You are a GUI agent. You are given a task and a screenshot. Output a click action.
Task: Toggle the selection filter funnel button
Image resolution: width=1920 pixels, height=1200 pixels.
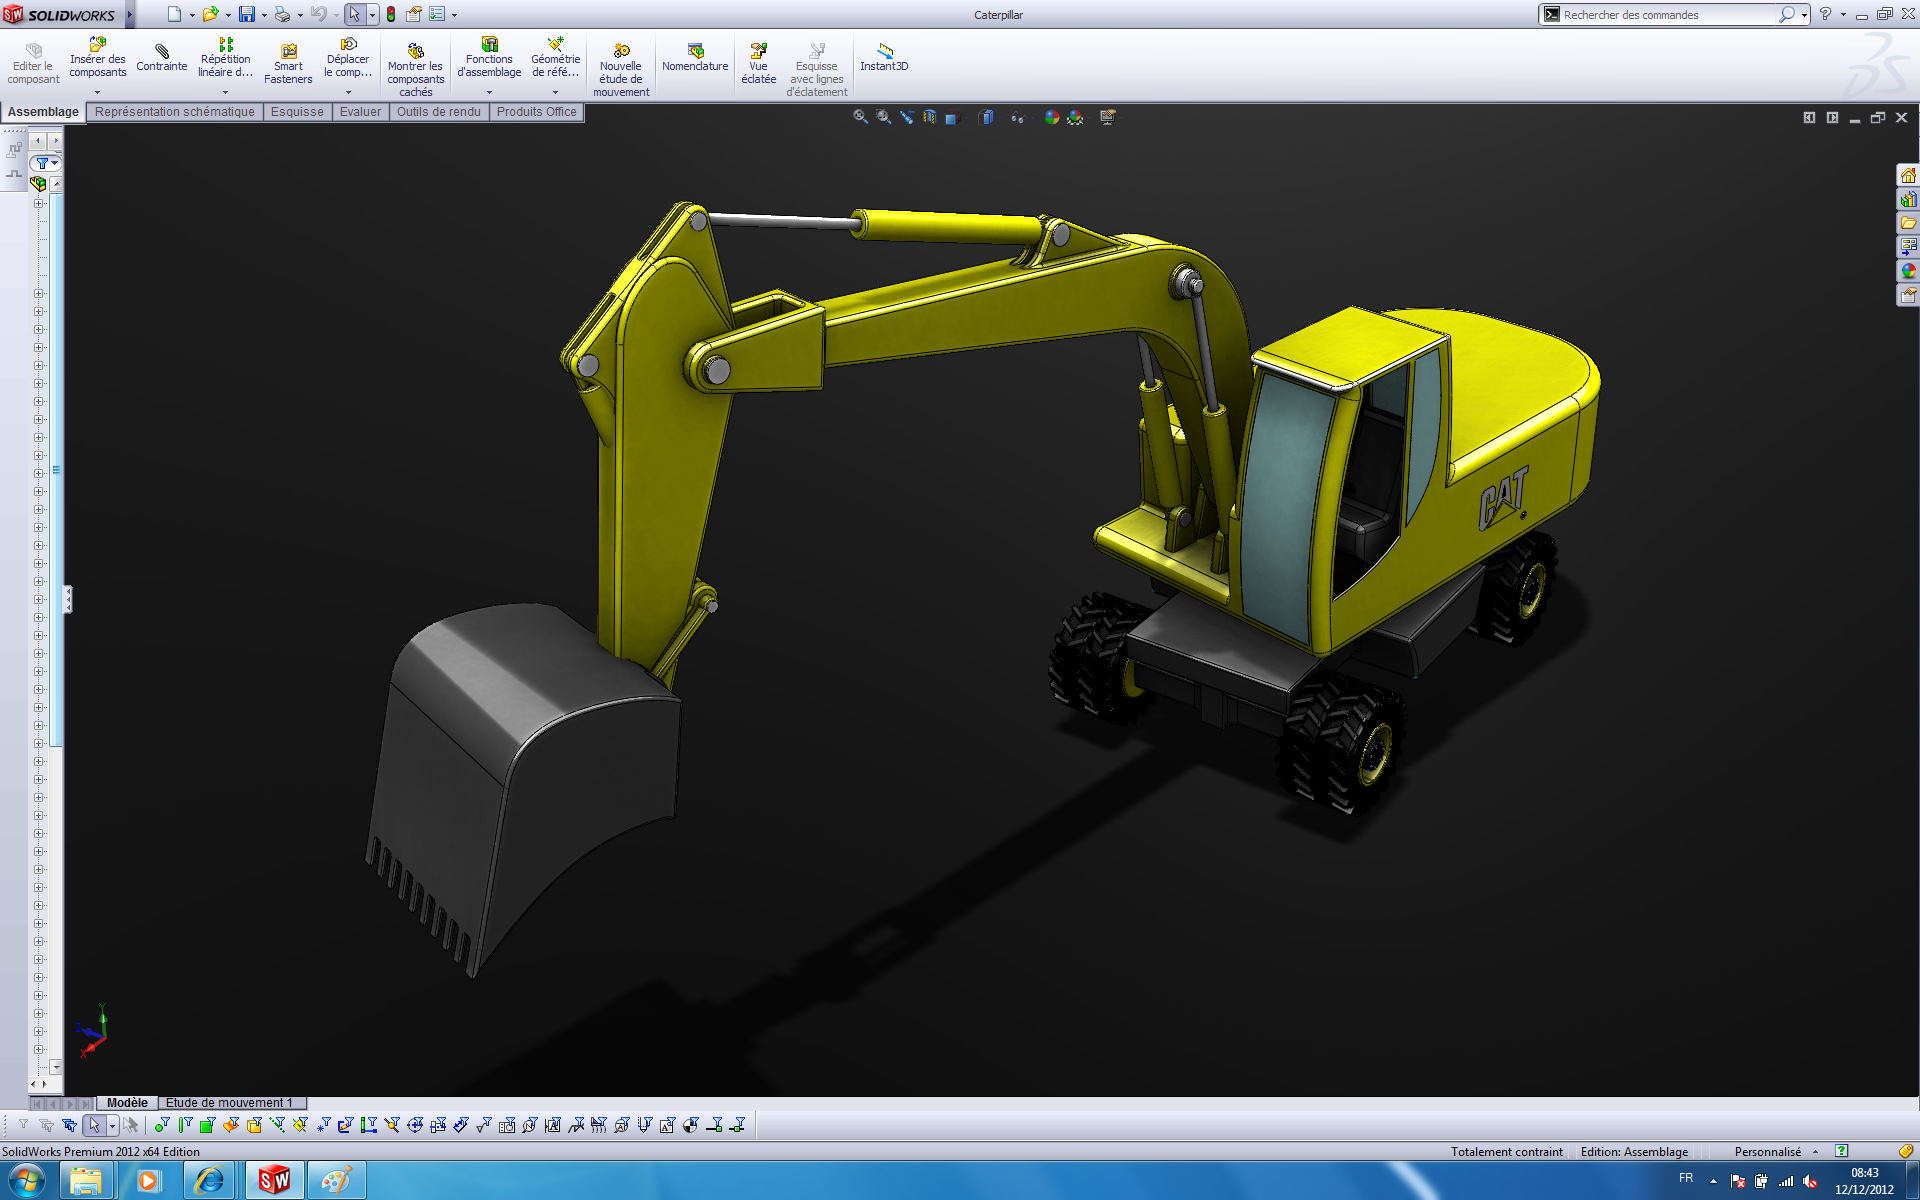click(x=23, y=1125)
